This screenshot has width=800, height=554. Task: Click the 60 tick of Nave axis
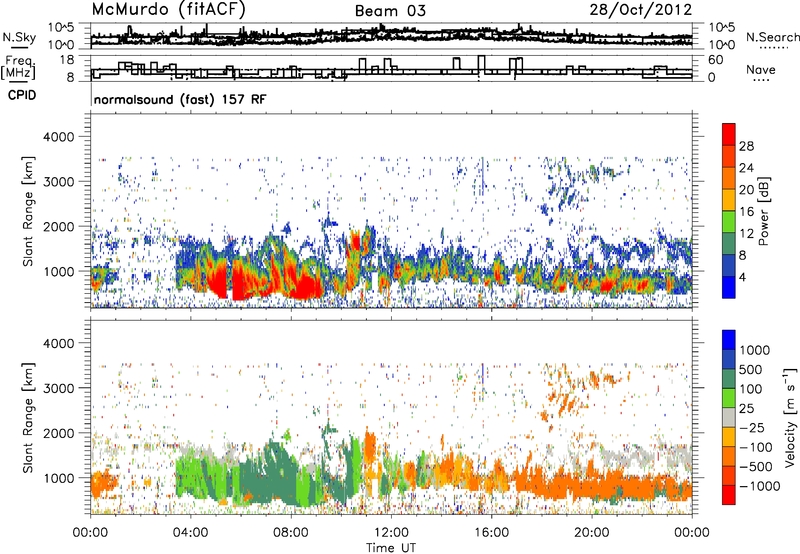click(715, 60)
